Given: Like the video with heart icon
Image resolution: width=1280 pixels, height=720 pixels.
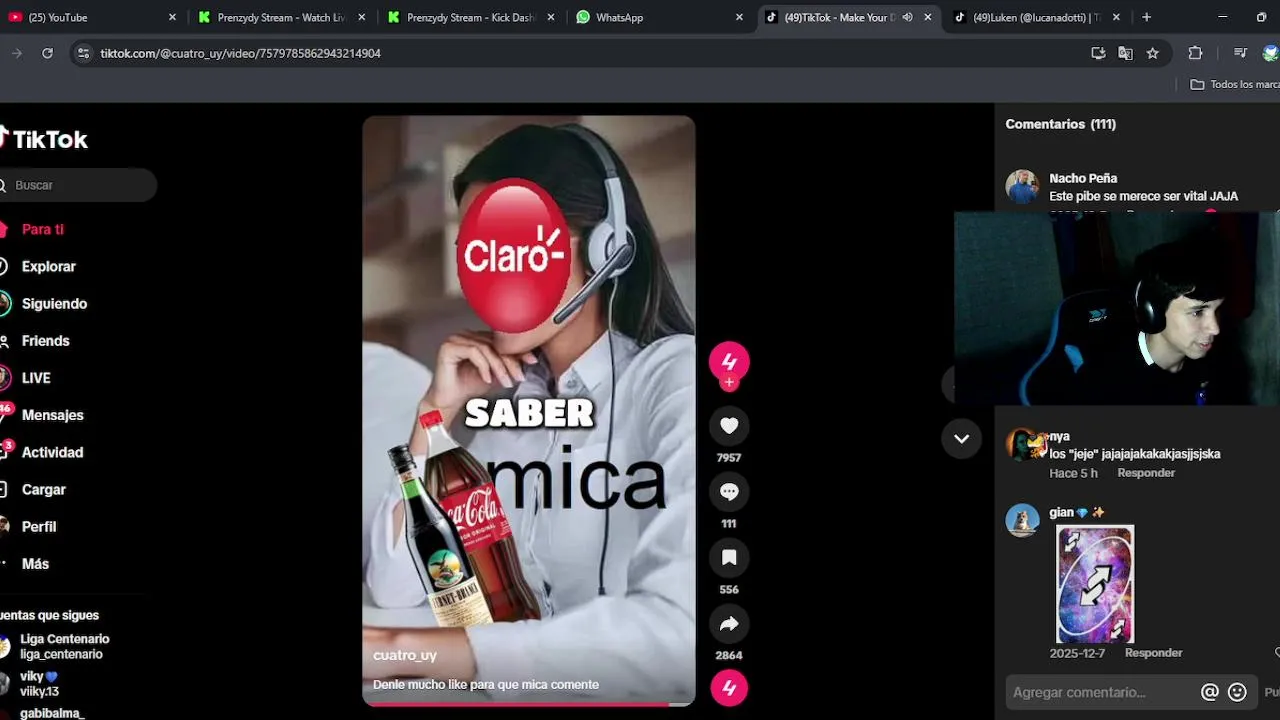Looking at the screenshot, I should [x=729, y=426].
